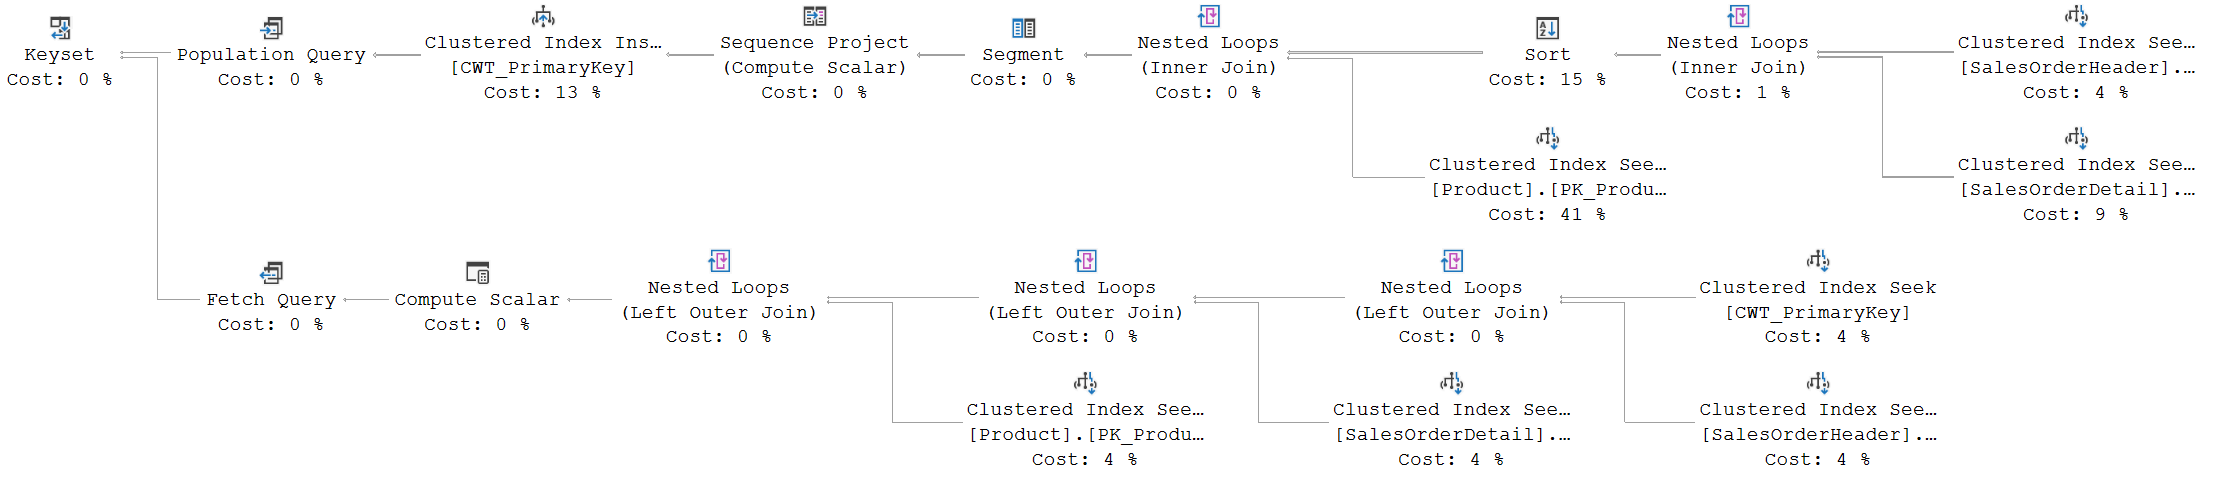Select SalesOrderDetail seek icon costing 9%

point(2076,138)
